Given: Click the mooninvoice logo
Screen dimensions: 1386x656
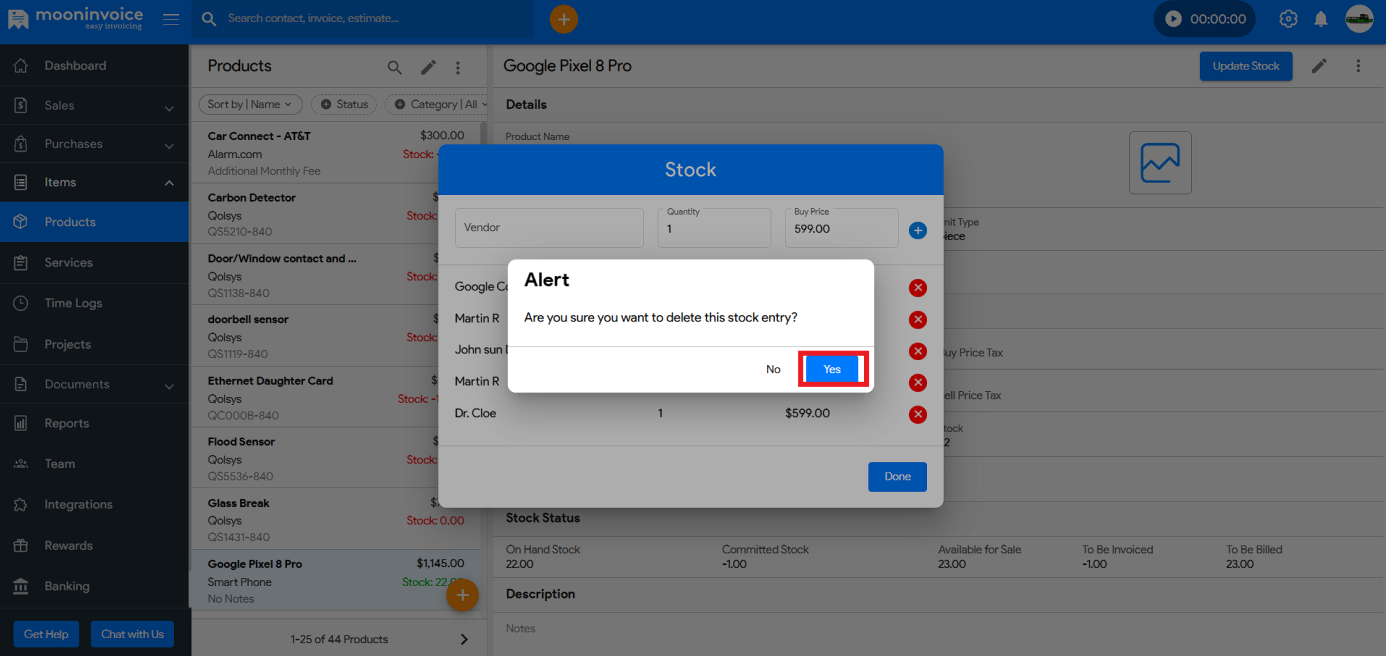Looking at the screenshot, I should pyautogui.click(x=76, y=19).
